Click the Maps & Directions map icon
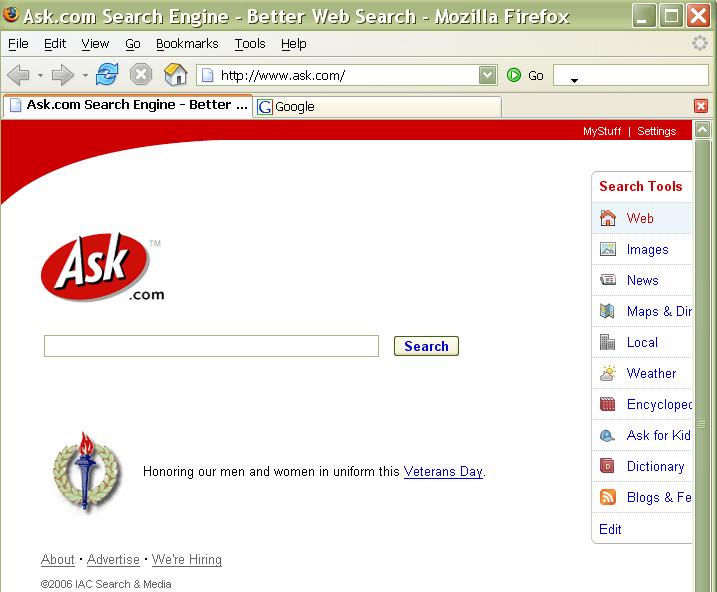The image size is (717, 592). point(607,311)
